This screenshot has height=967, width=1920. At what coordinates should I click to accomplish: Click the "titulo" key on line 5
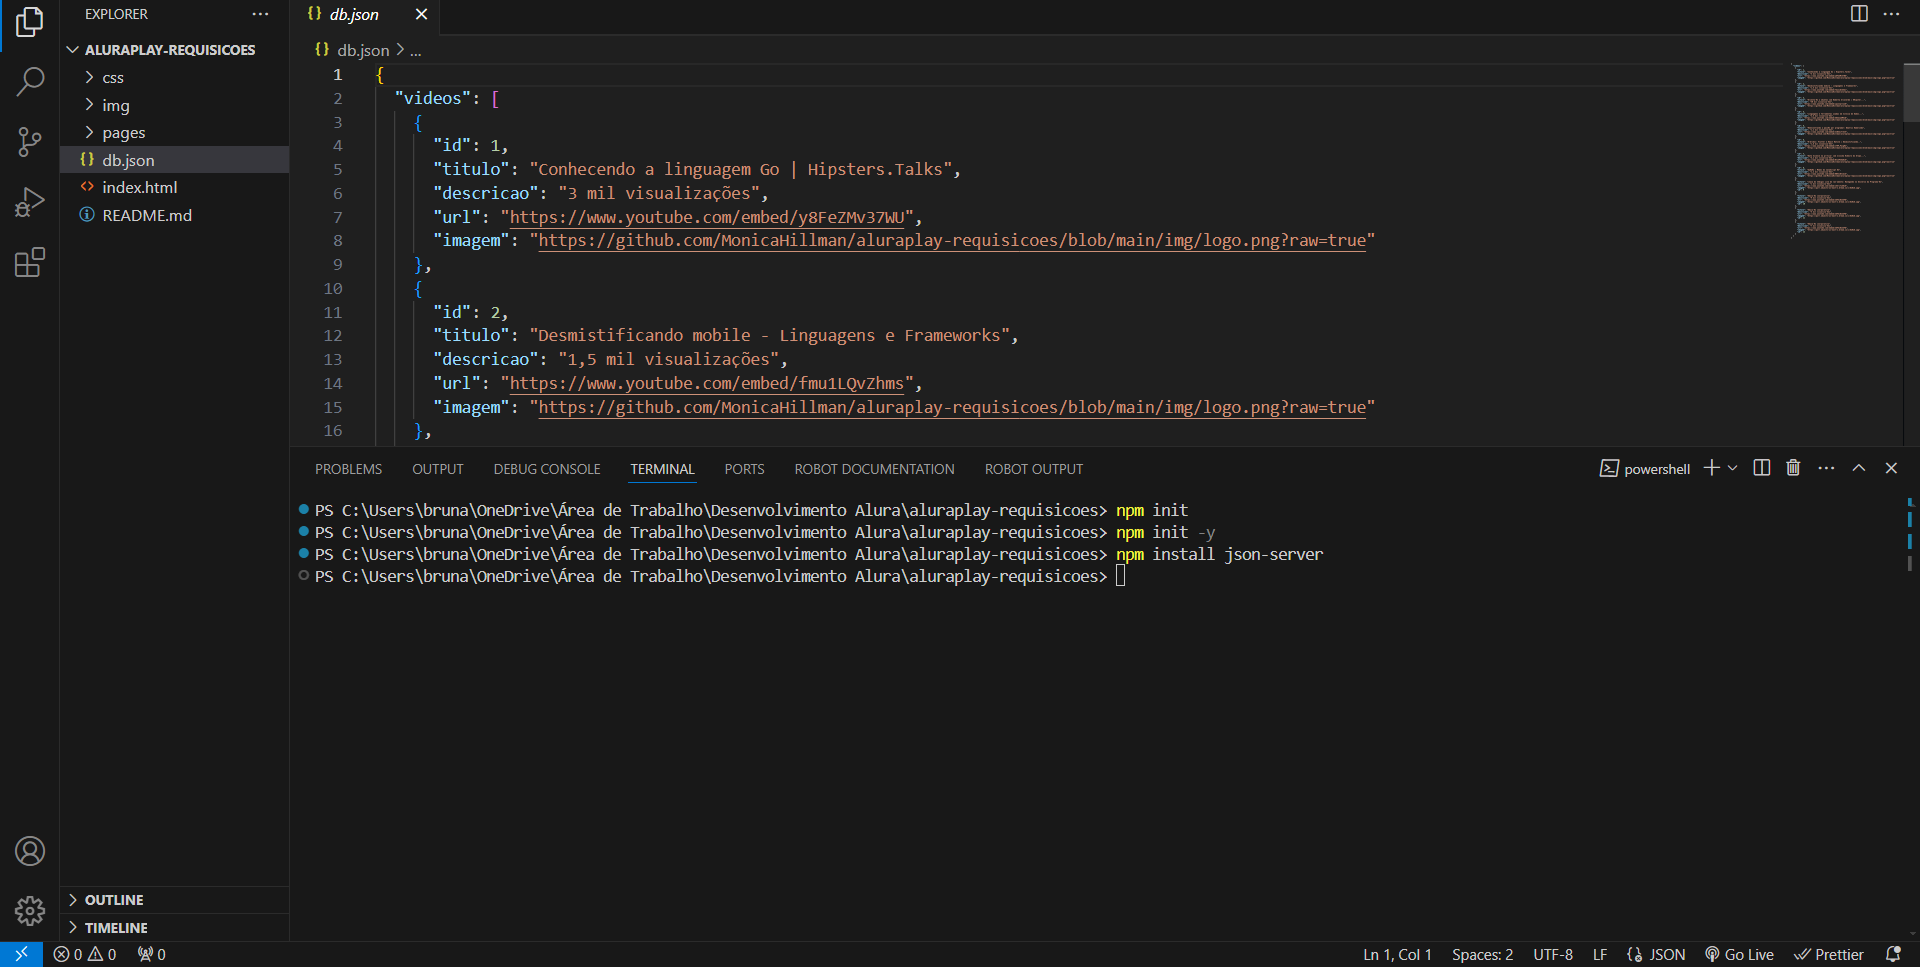pyautogui.click(x=470, y=169)
